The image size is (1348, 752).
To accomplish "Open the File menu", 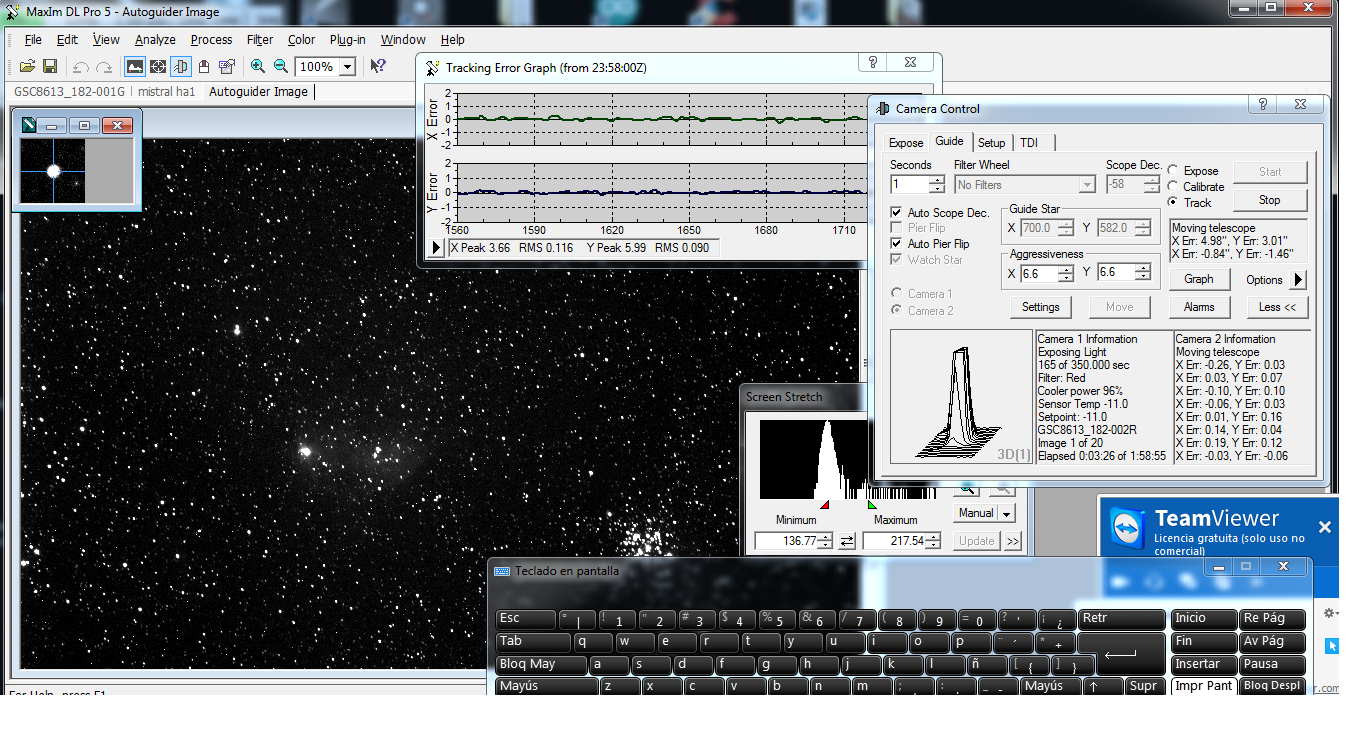I will [33, 40].
